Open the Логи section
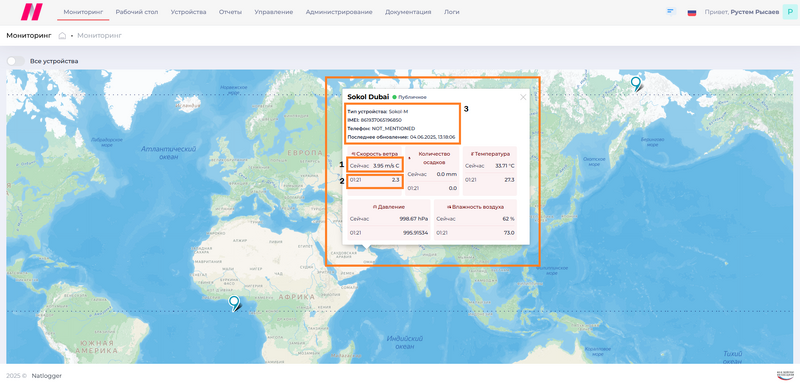Viewport: 800px width, 385px height. [x=452, y=12]
